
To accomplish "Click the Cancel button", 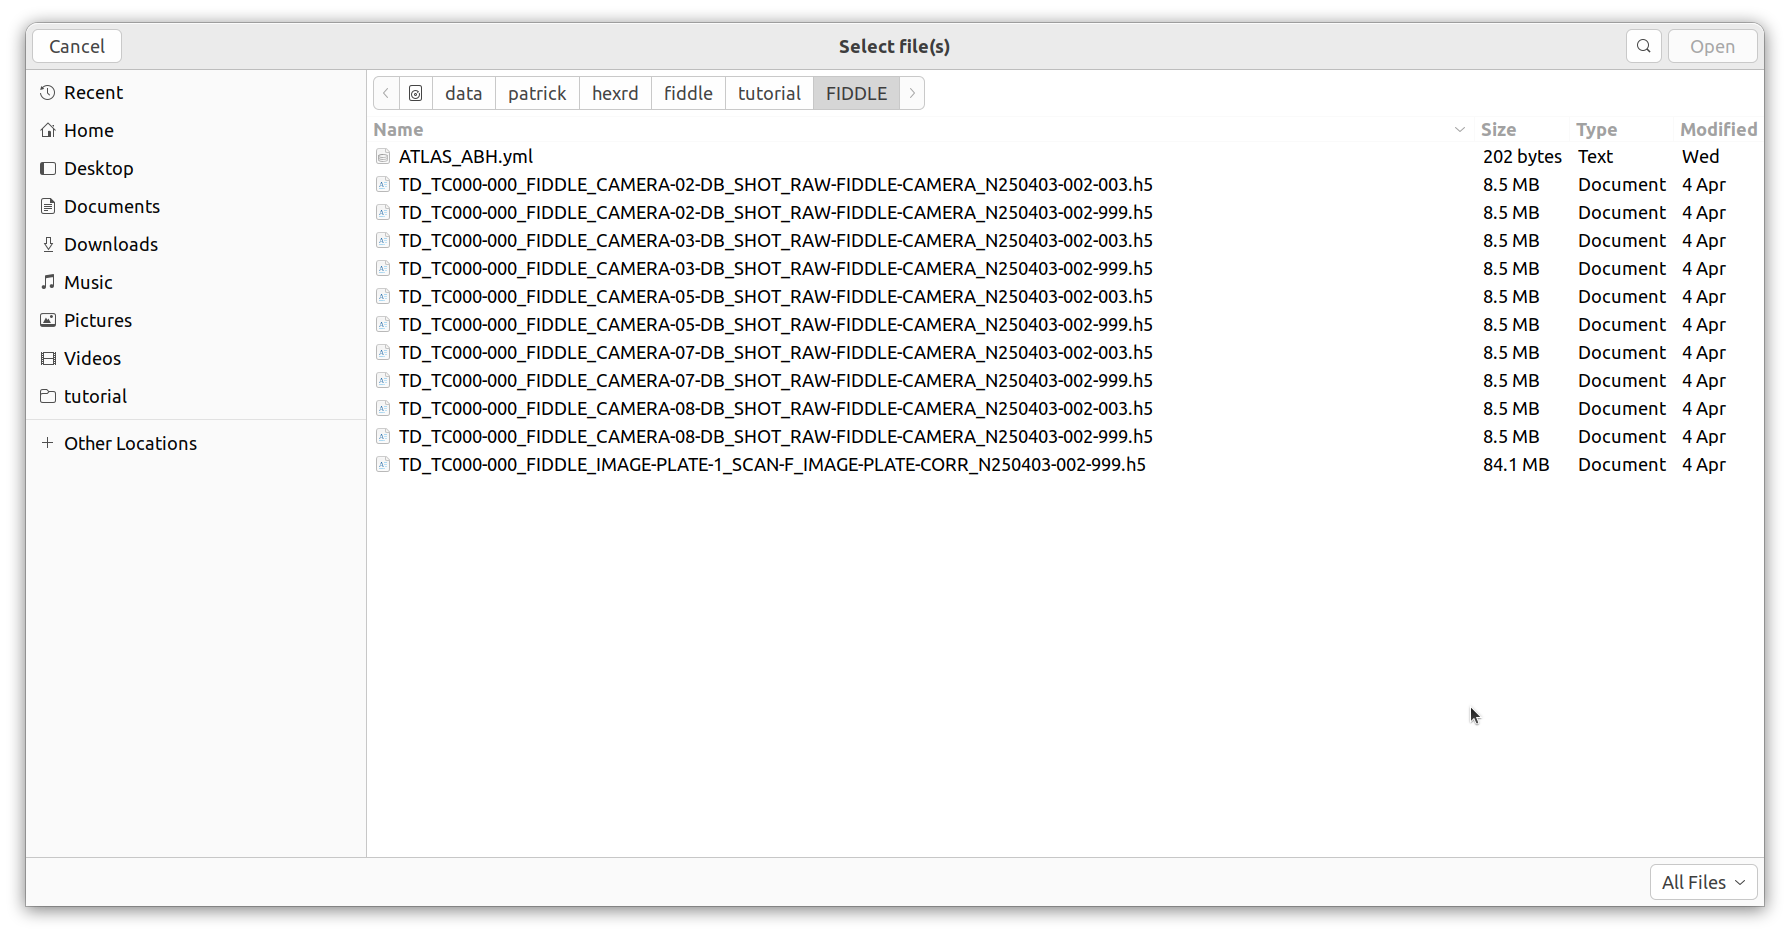I will click(x=77, y=46).
